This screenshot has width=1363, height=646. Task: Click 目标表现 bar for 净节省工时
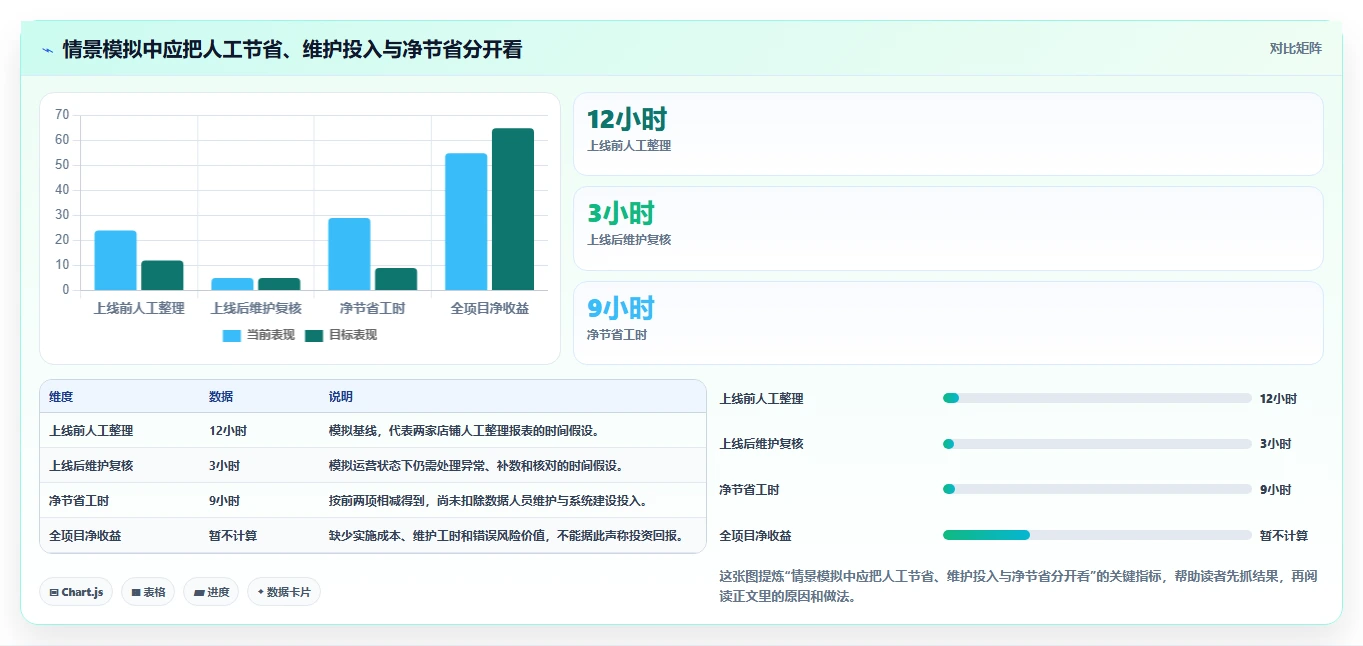click(x=396, y=279)
